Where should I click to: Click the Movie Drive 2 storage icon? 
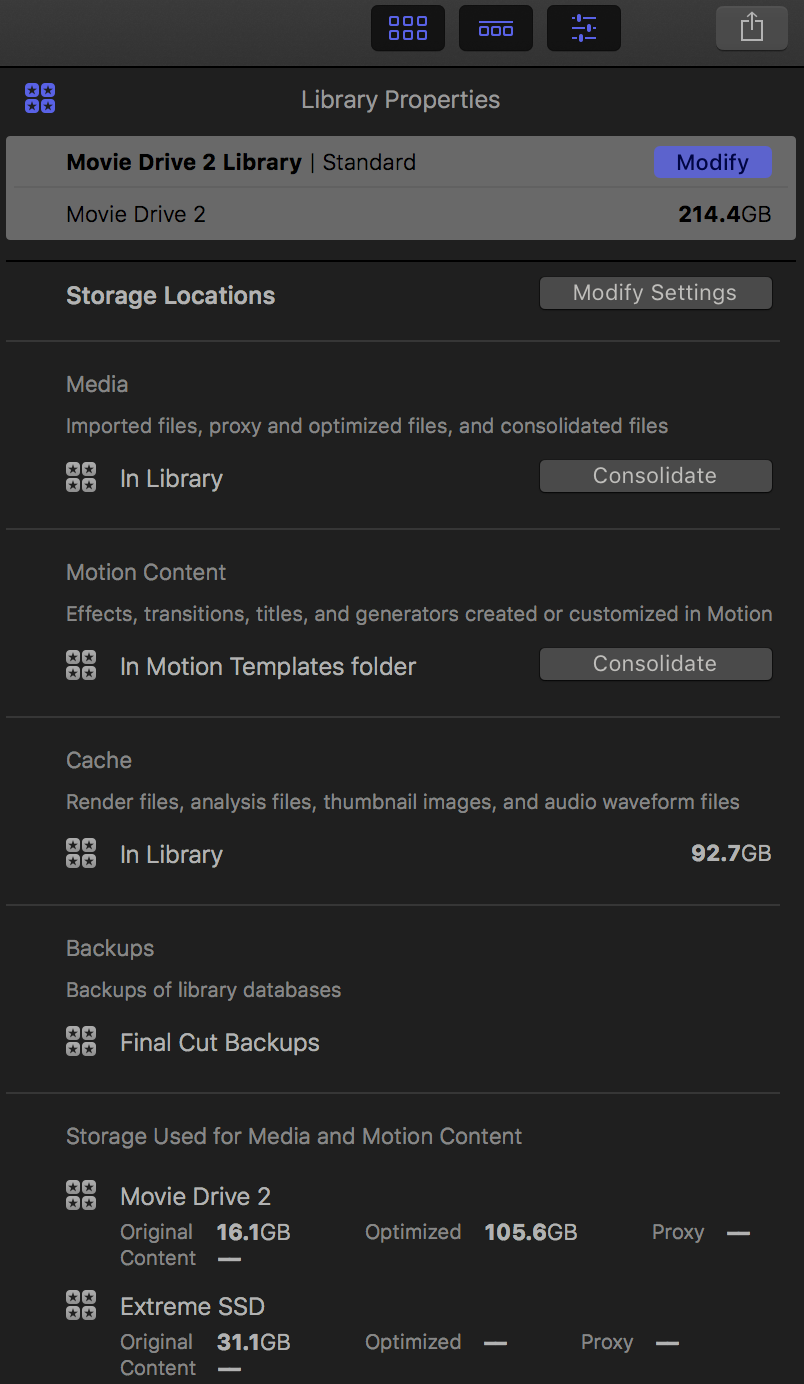coord(81,1195)
